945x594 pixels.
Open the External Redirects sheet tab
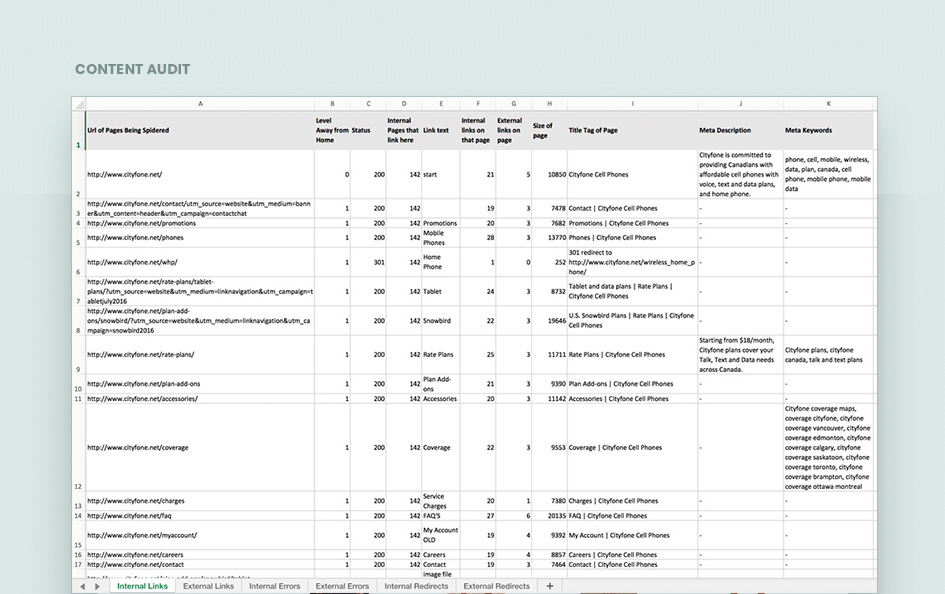(496, 586)
